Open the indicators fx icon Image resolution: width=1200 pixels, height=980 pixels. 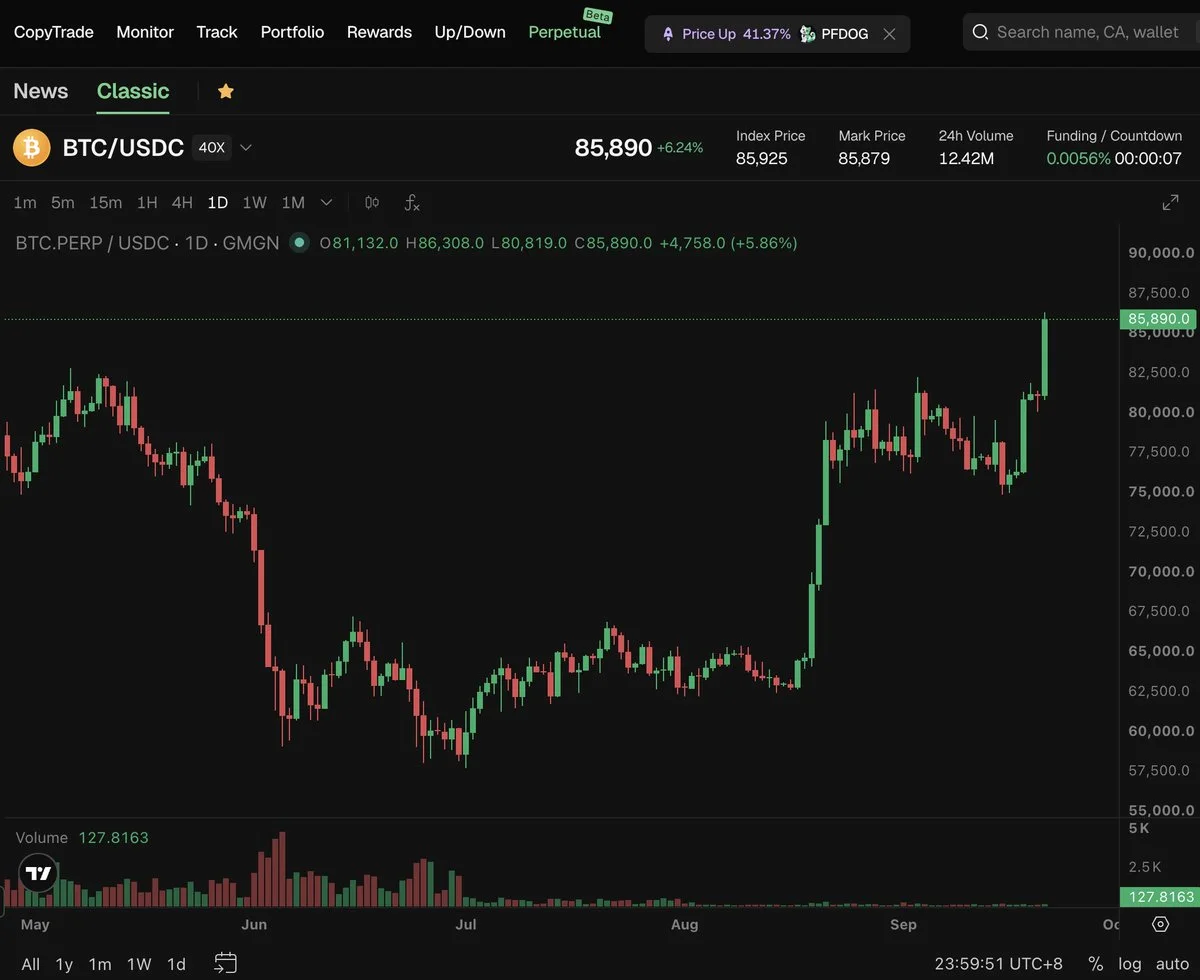click(x=411, y=203)
